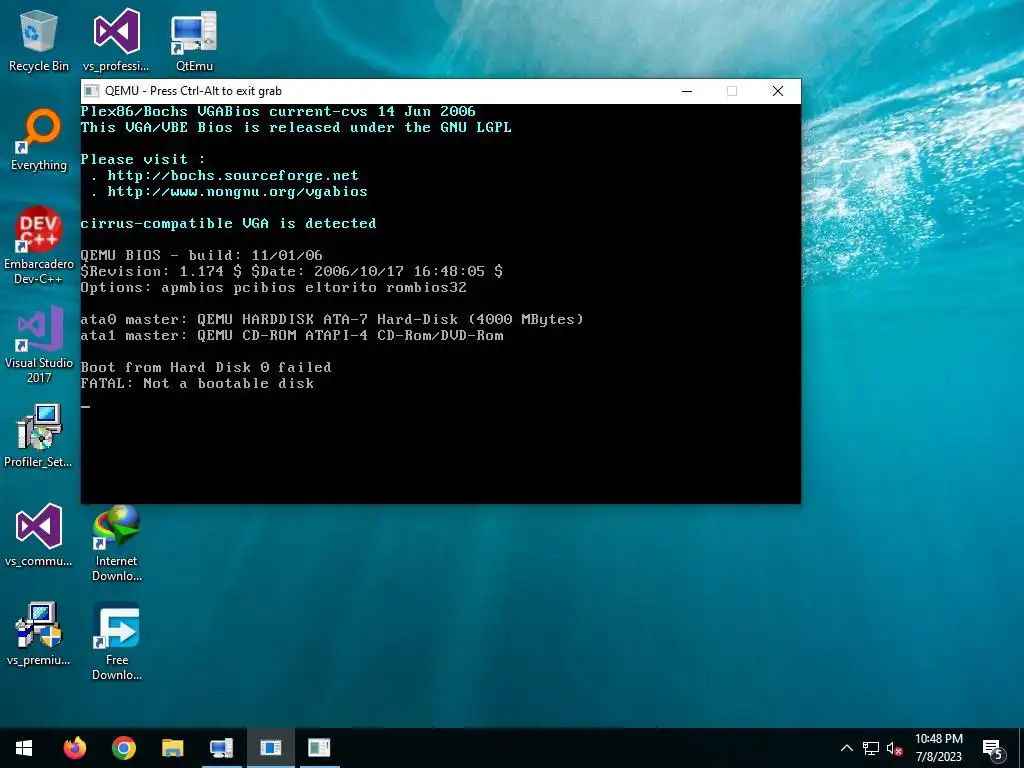Image resolution: width=1024 pixels, height=768 pixels.
Task: Click the http://www.nongnu.org/vgabios line
Action: (237, 191)
